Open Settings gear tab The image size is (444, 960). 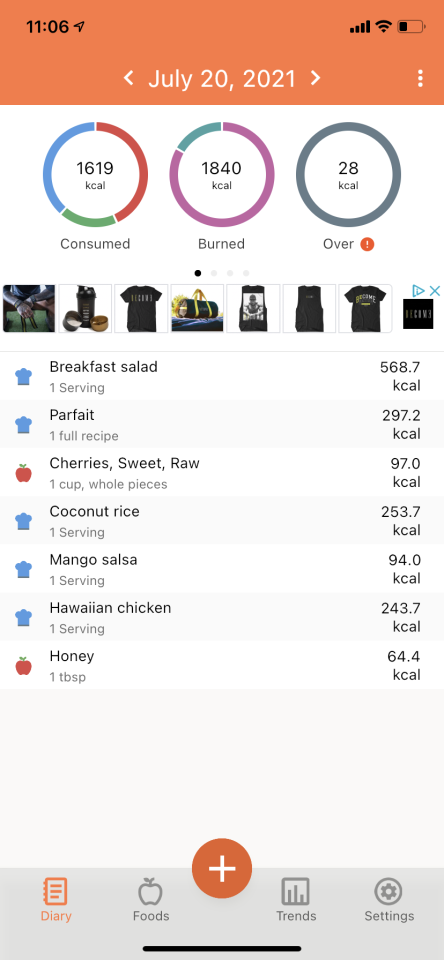[x=389, y=899]
